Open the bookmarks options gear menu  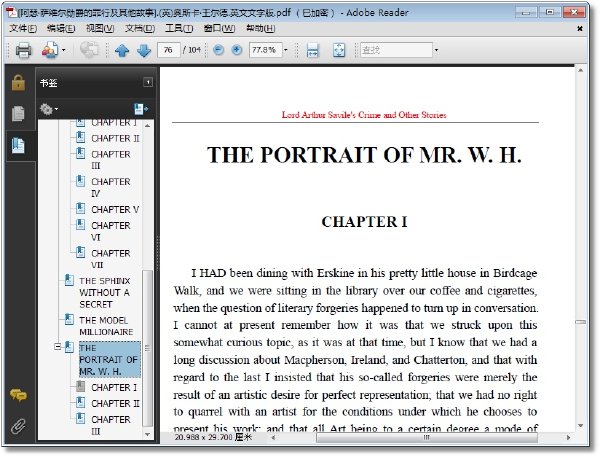pyautogui.click(x=49, y=109)
